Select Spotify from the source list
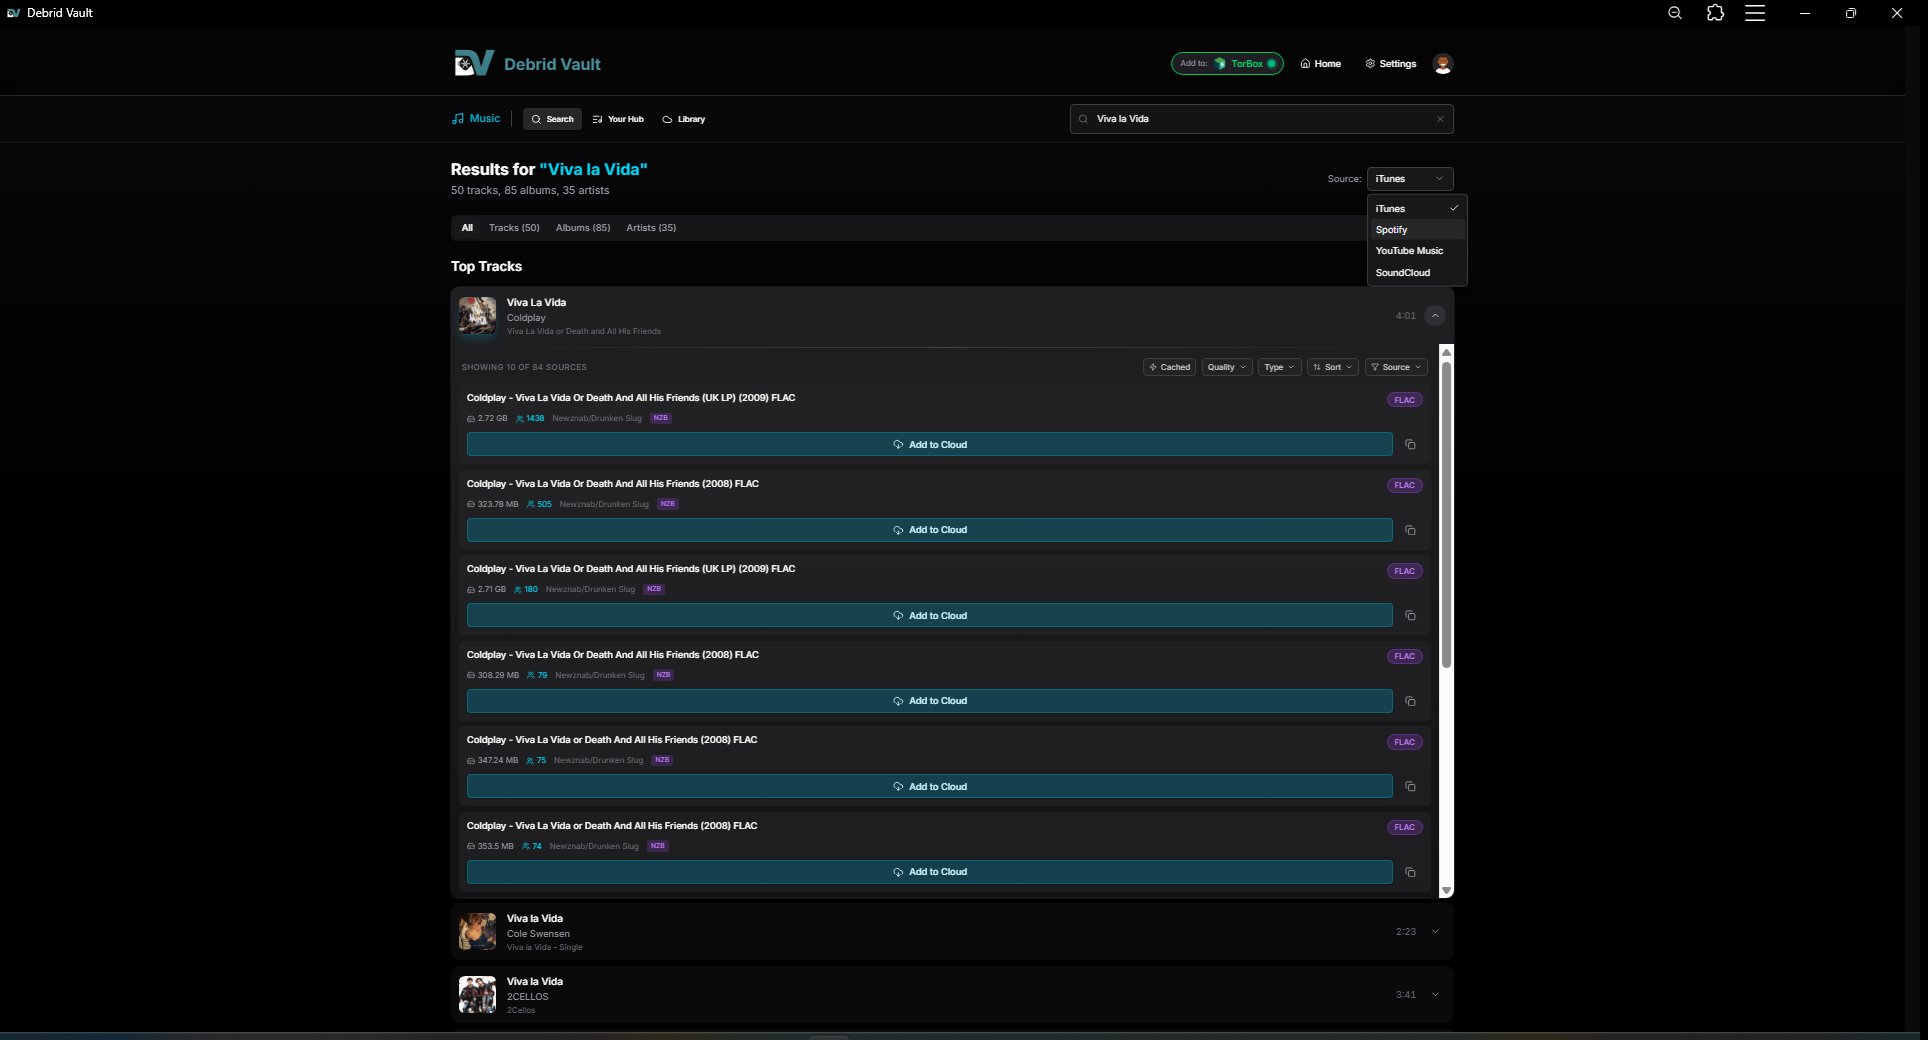 coord(1392,230)
